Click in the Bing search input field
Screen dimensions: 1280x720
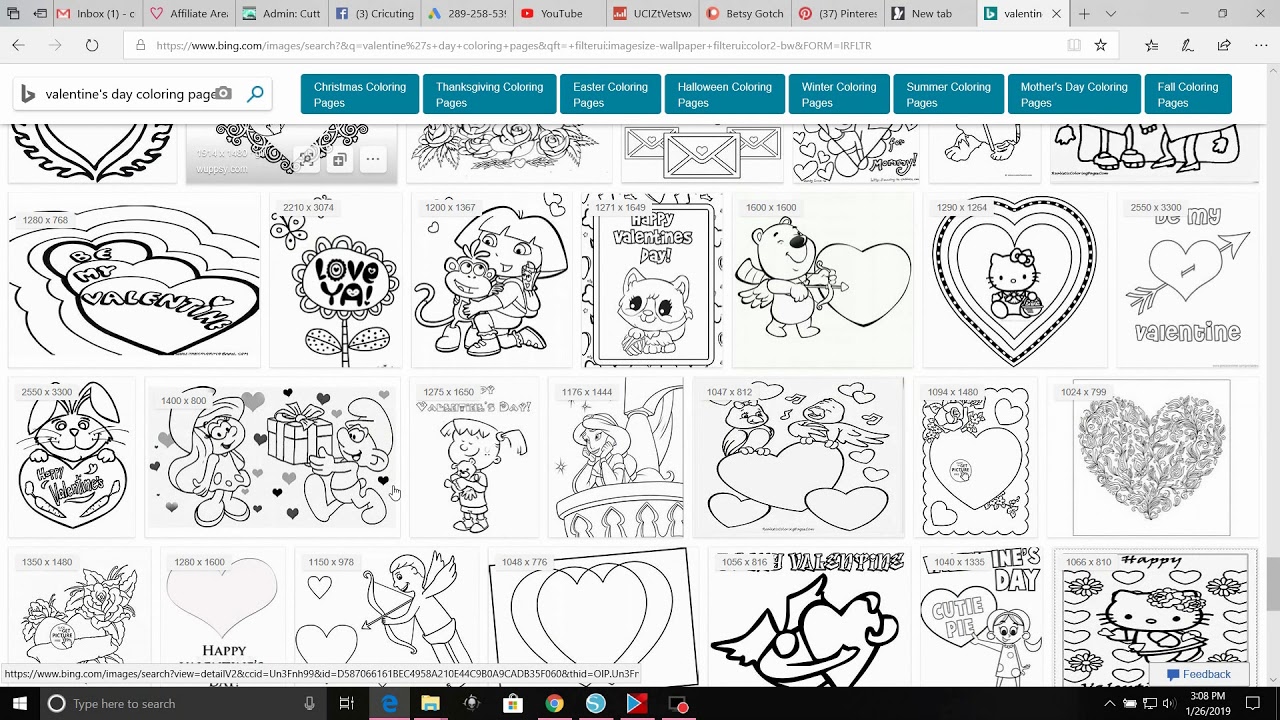[128, 94]
